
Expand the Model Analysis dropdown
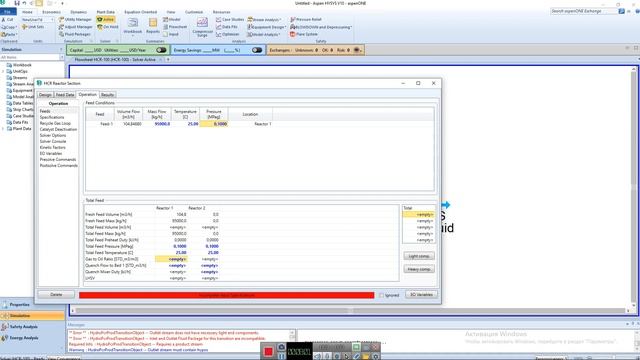click(x=280, y=34)
